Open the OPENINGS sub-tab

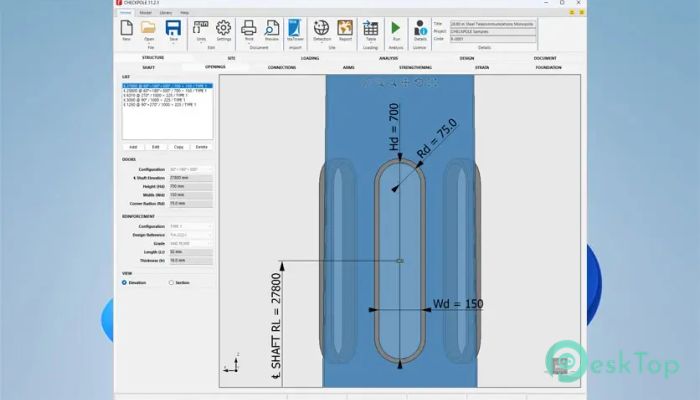click(x=215, y=67)
